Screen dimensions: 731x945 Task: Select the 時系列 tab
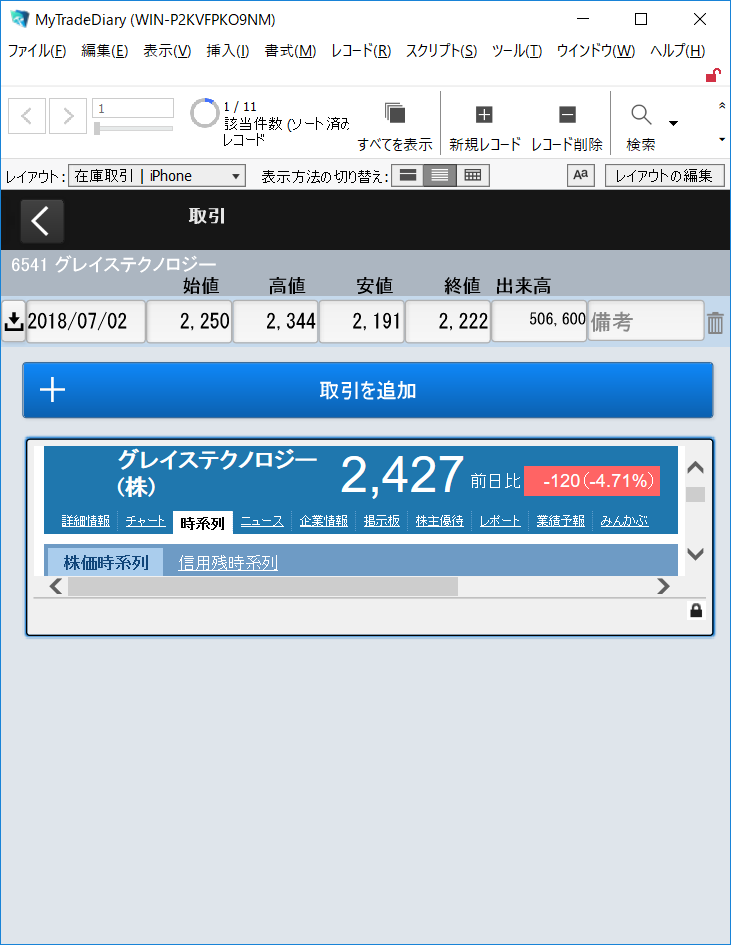pos(202,523)
